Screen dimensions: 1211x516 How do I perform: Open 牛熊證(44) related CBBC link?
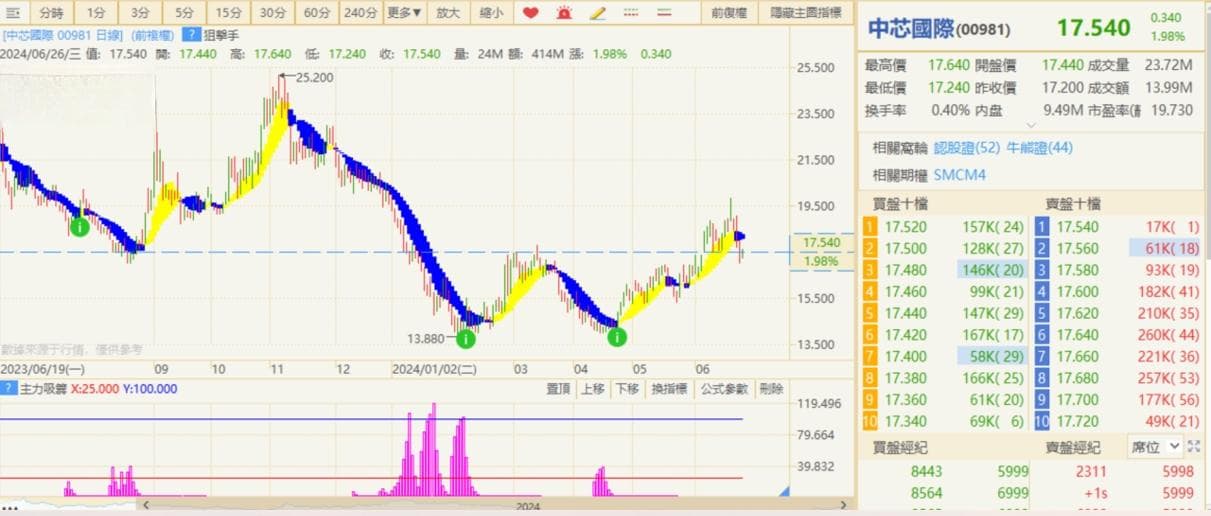(1040, 148)
